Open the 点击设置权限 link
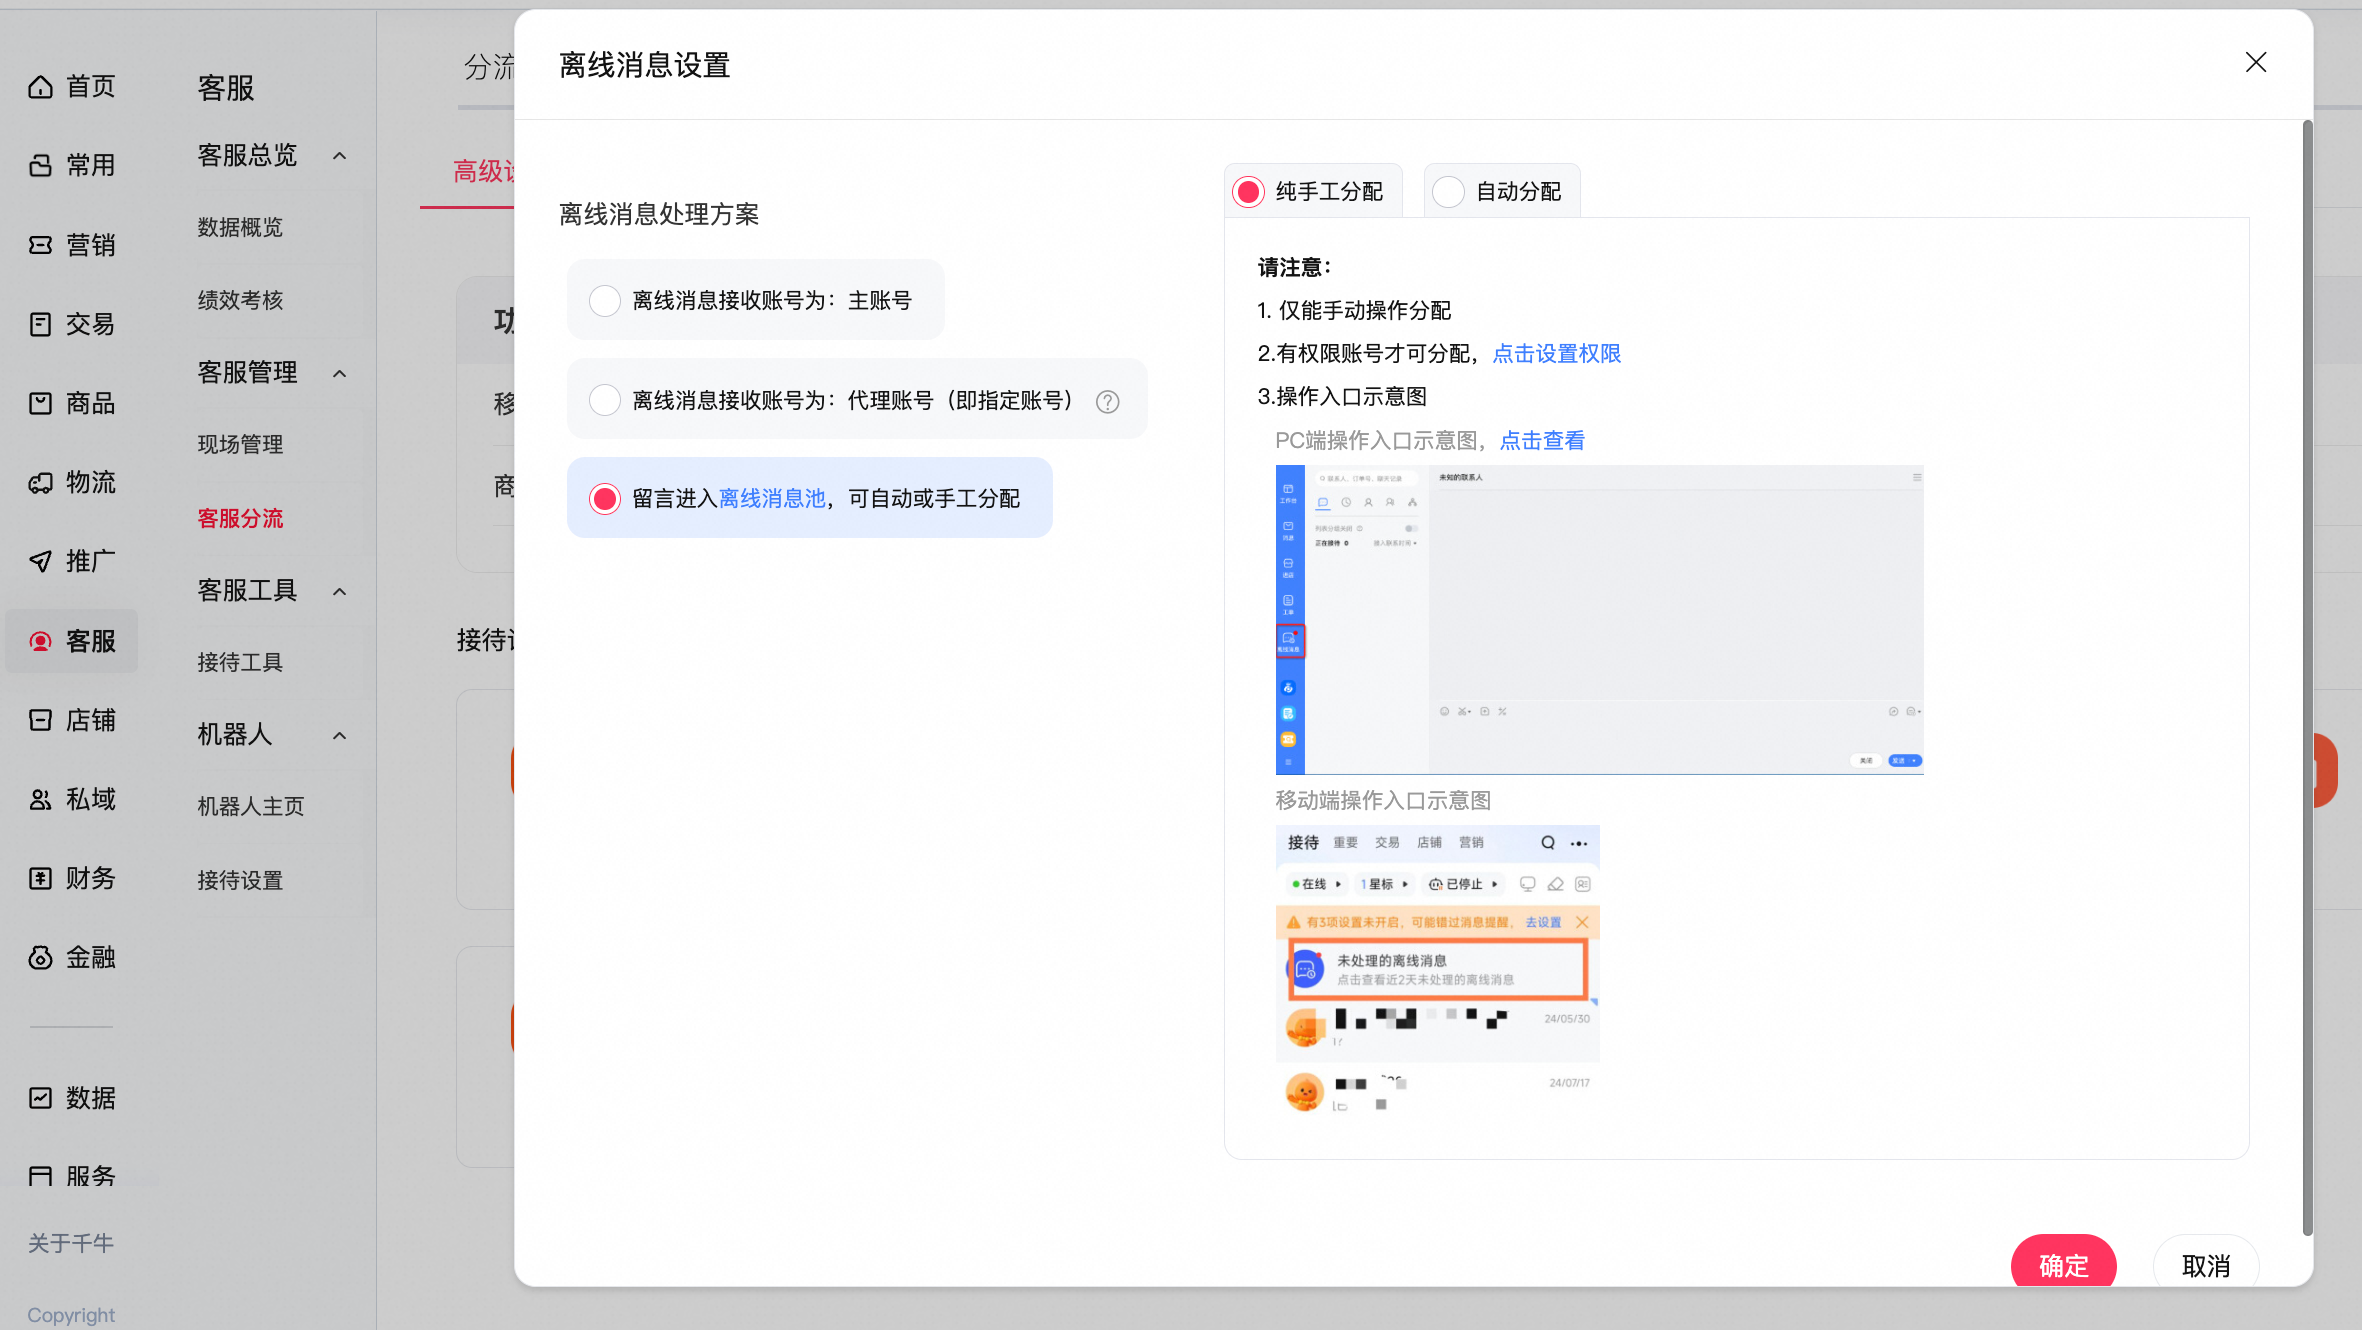Screen dimensions: 2362x1330 click(1556, 353)
